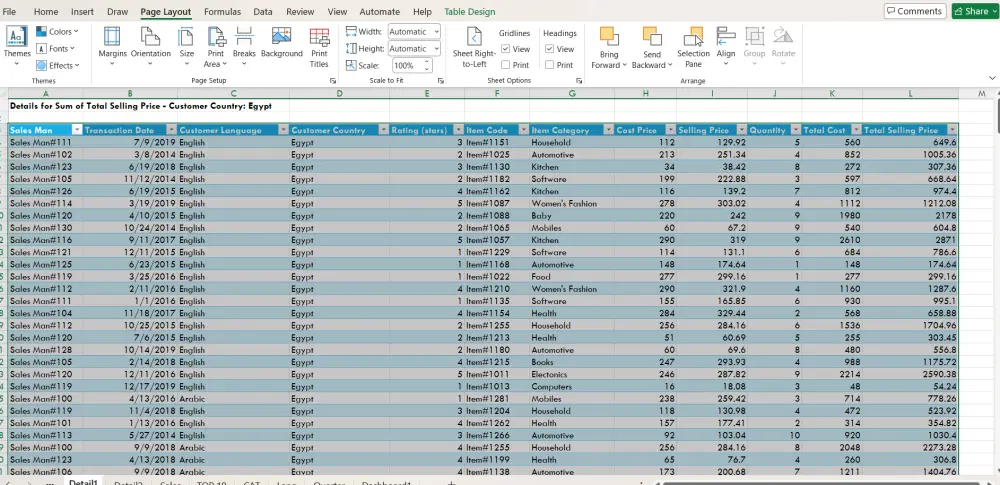
Task: Click Bring Forward icon
Action: [609, 36]
